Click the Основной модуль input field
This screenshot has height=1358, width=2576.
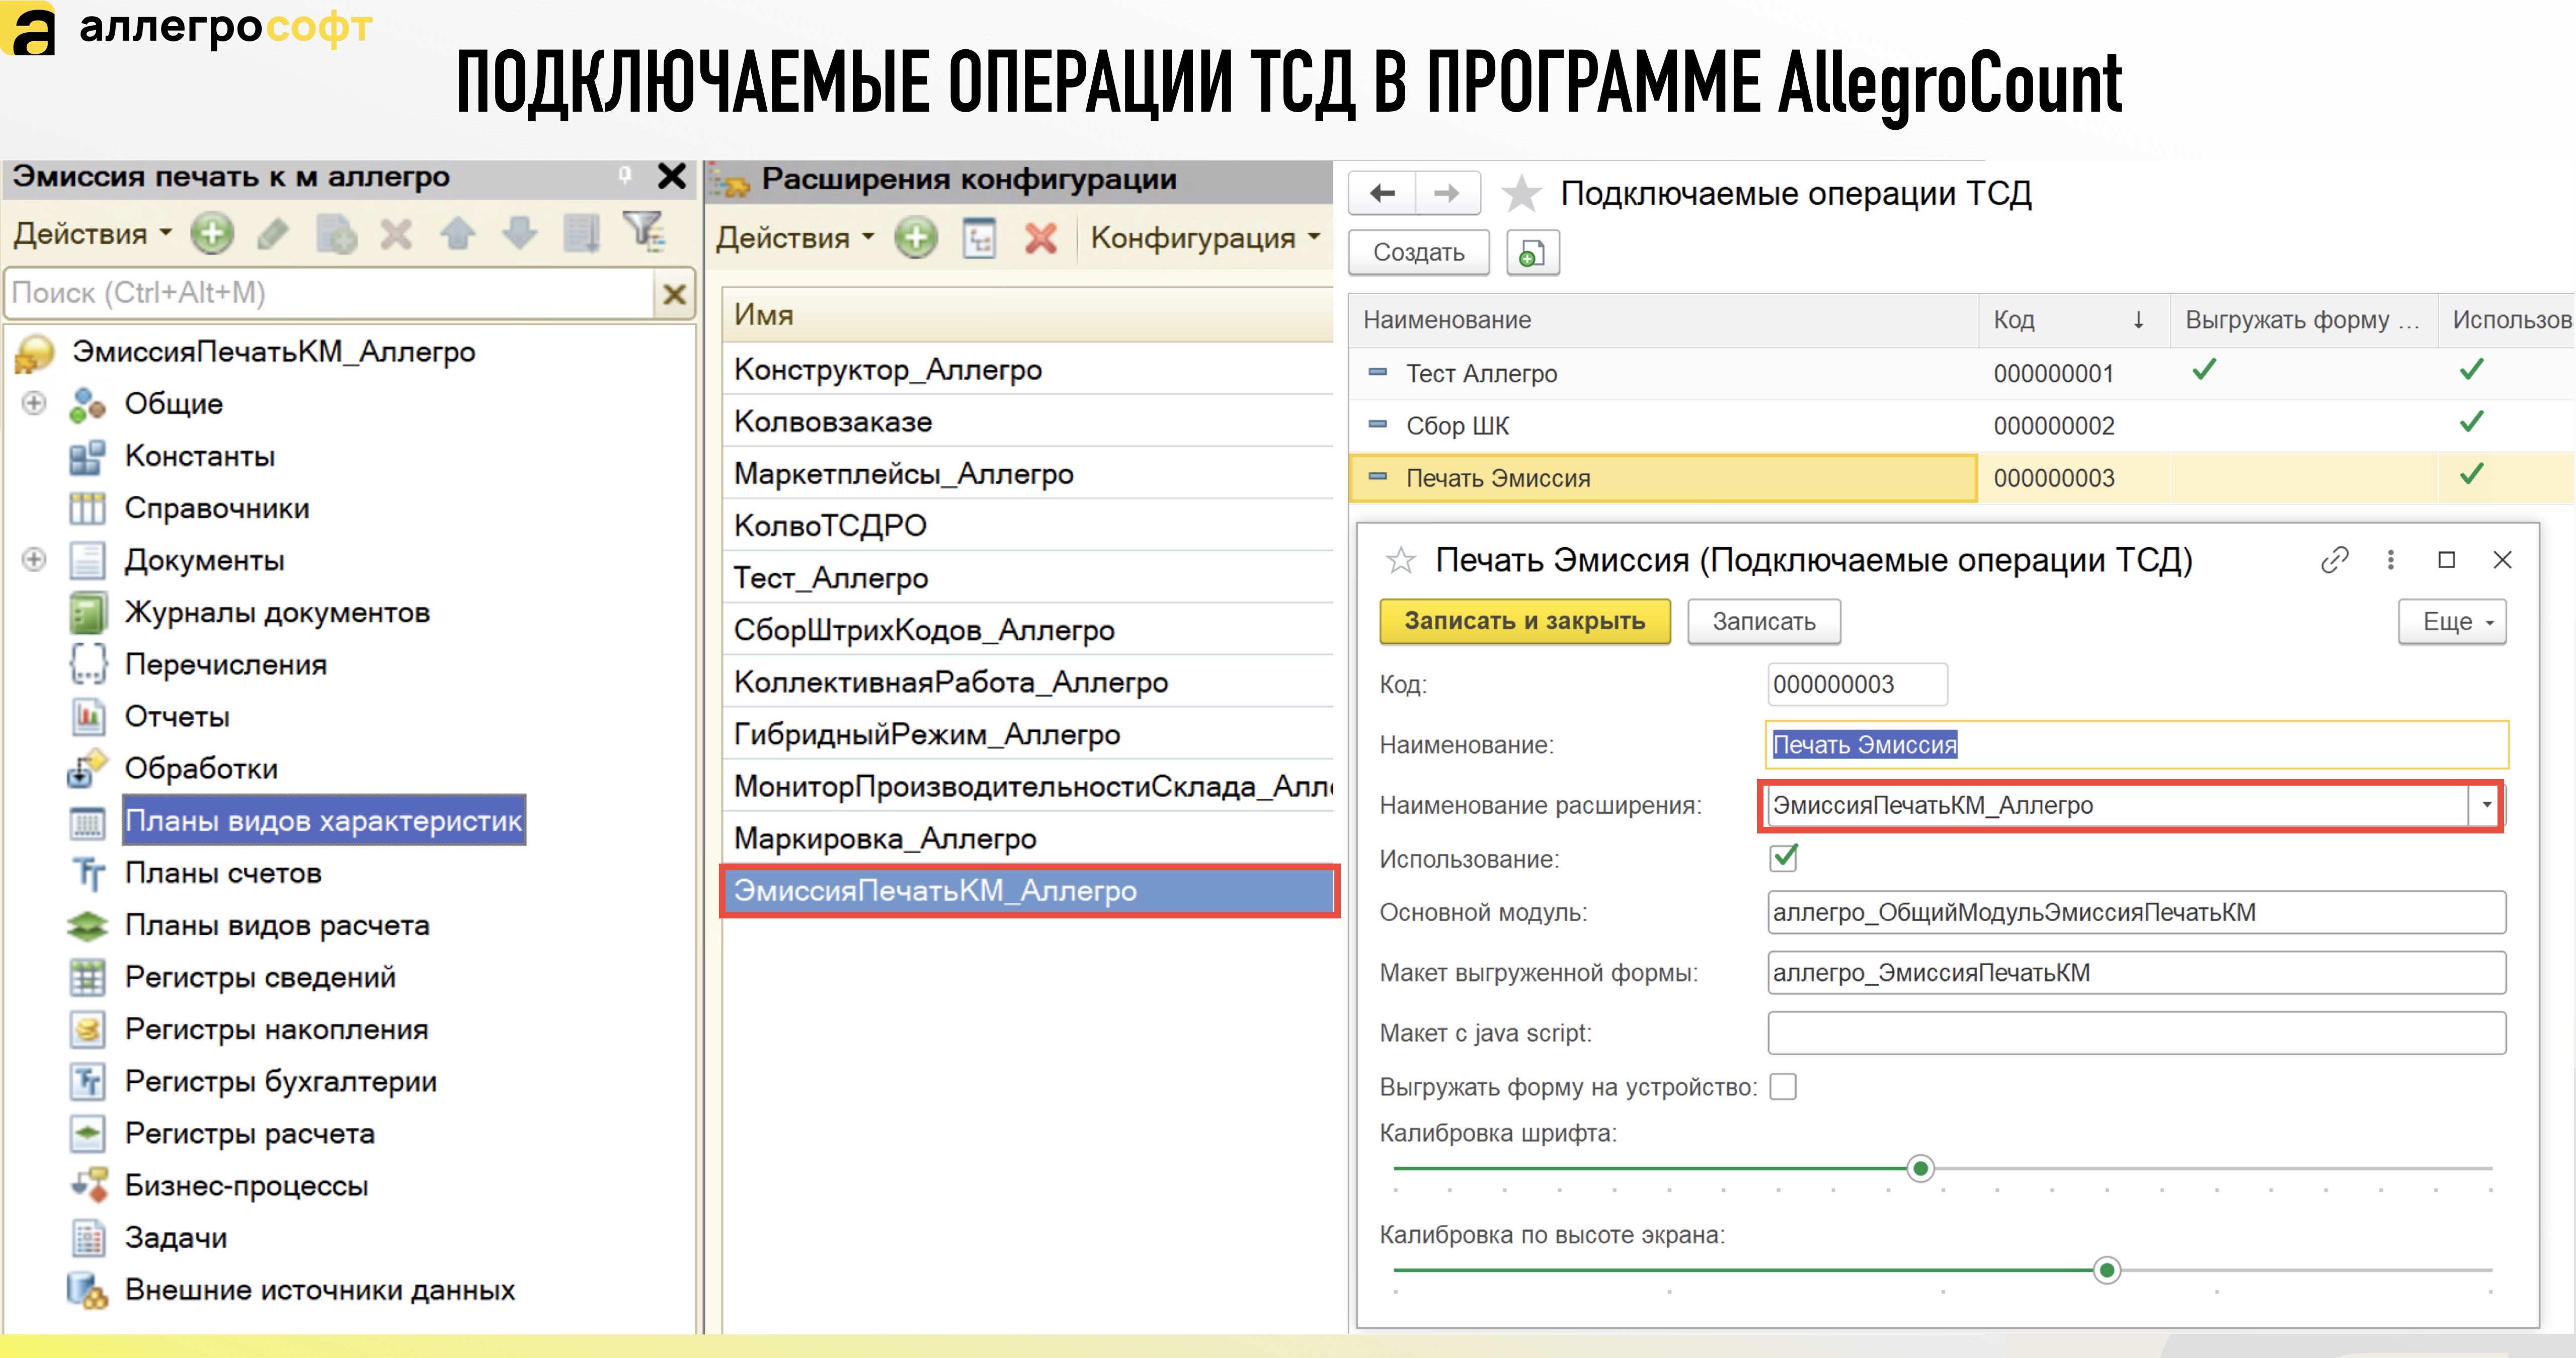click(2137, 912)
